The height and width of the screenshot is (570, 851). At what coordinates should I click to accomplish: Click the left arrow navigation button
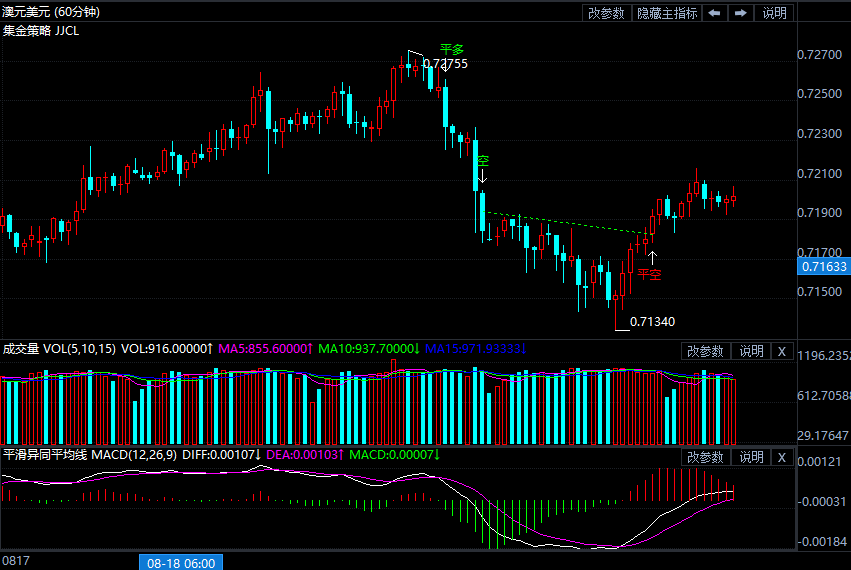coord(714,13)
